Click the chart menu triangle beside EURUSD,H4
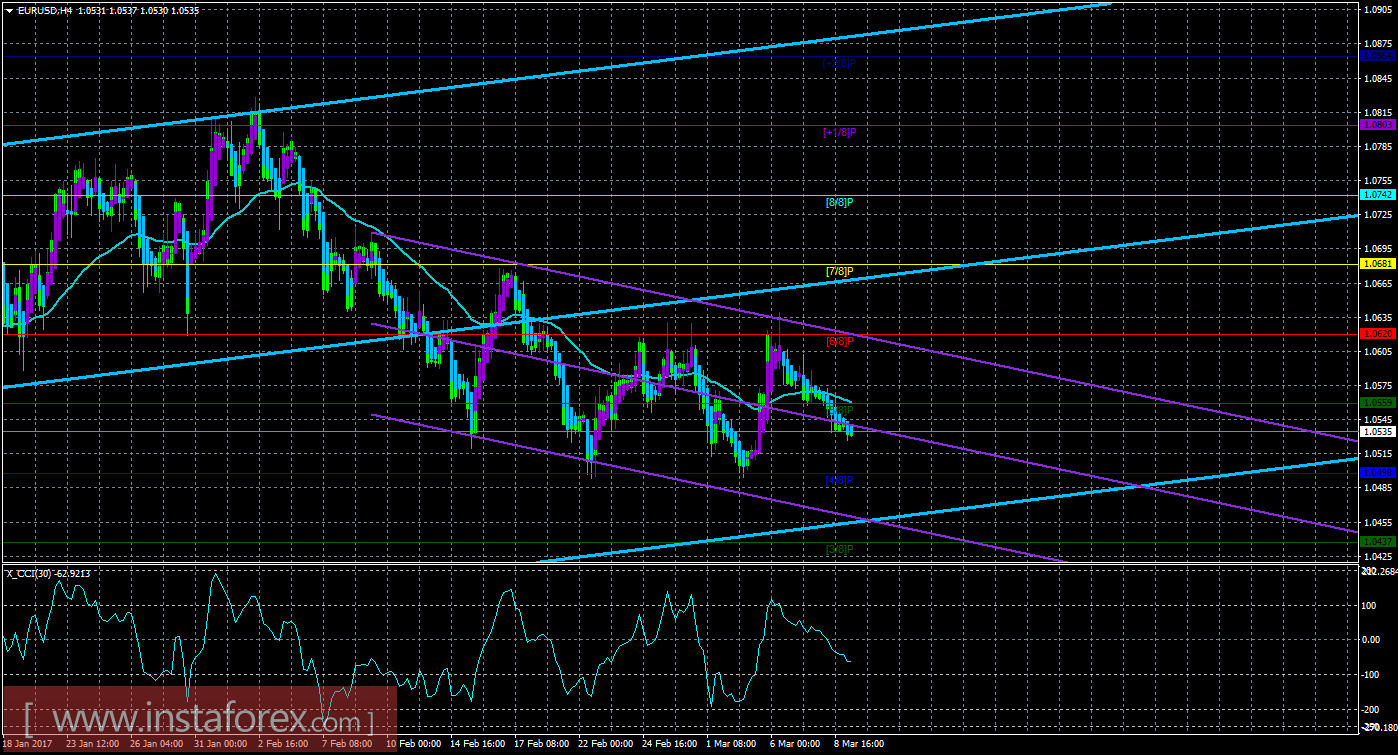 (x=9, y=10)
